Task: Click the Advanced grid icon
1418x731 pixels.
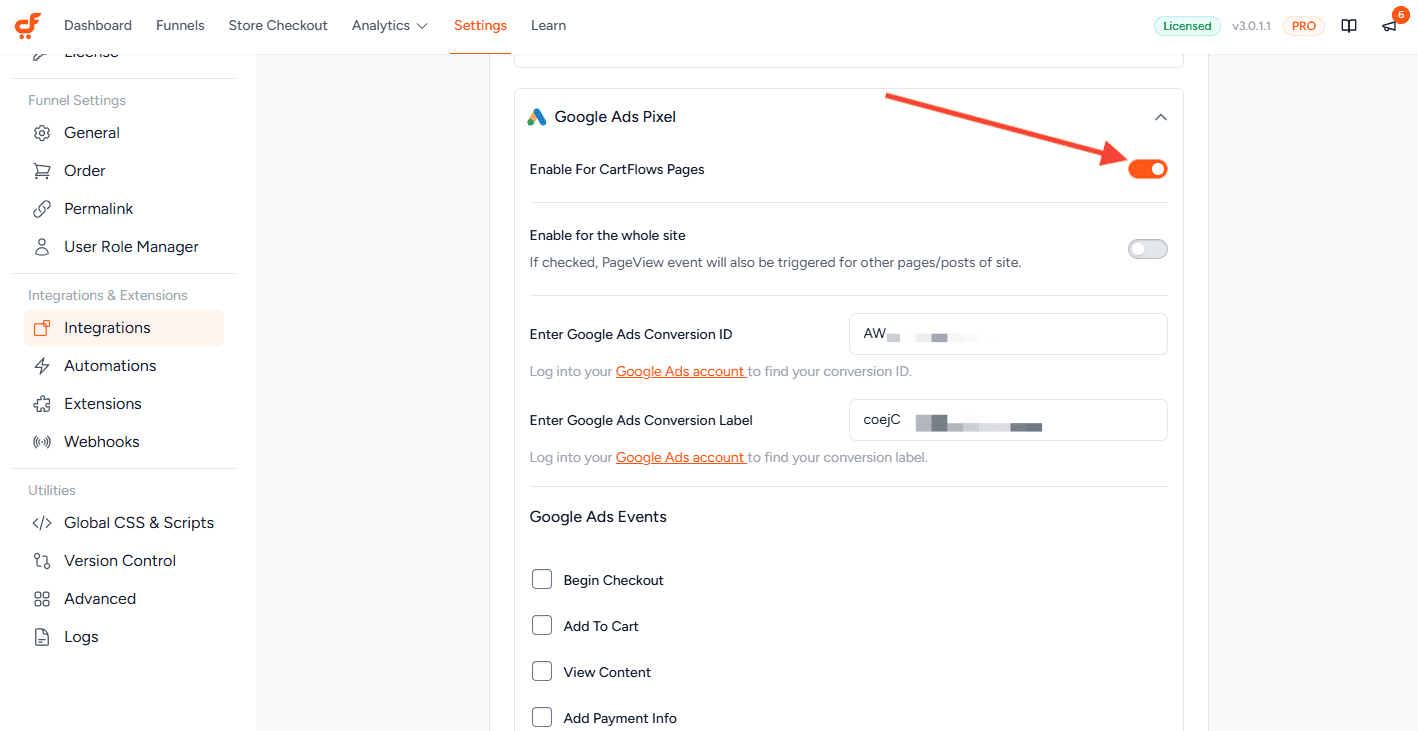Action: click(42, 599)
